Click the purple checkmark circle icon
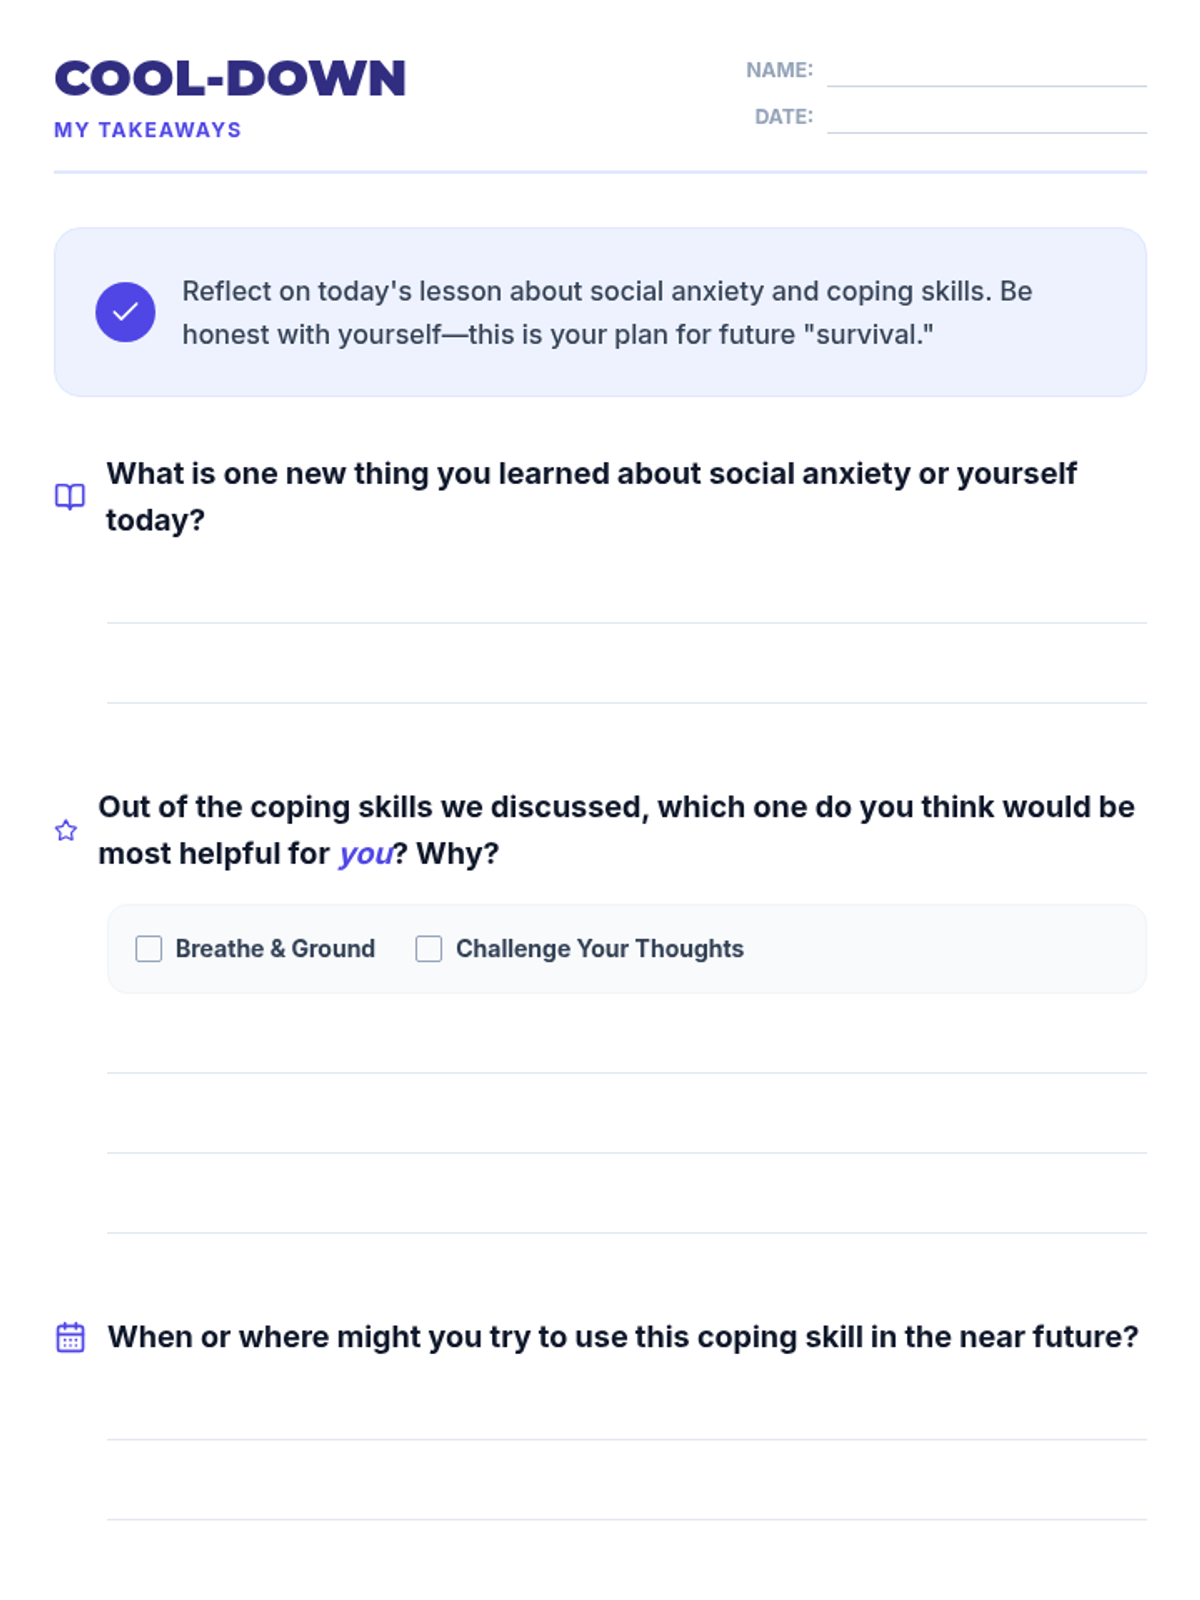The image size is (1200, 1600). (x=125, y=312)
